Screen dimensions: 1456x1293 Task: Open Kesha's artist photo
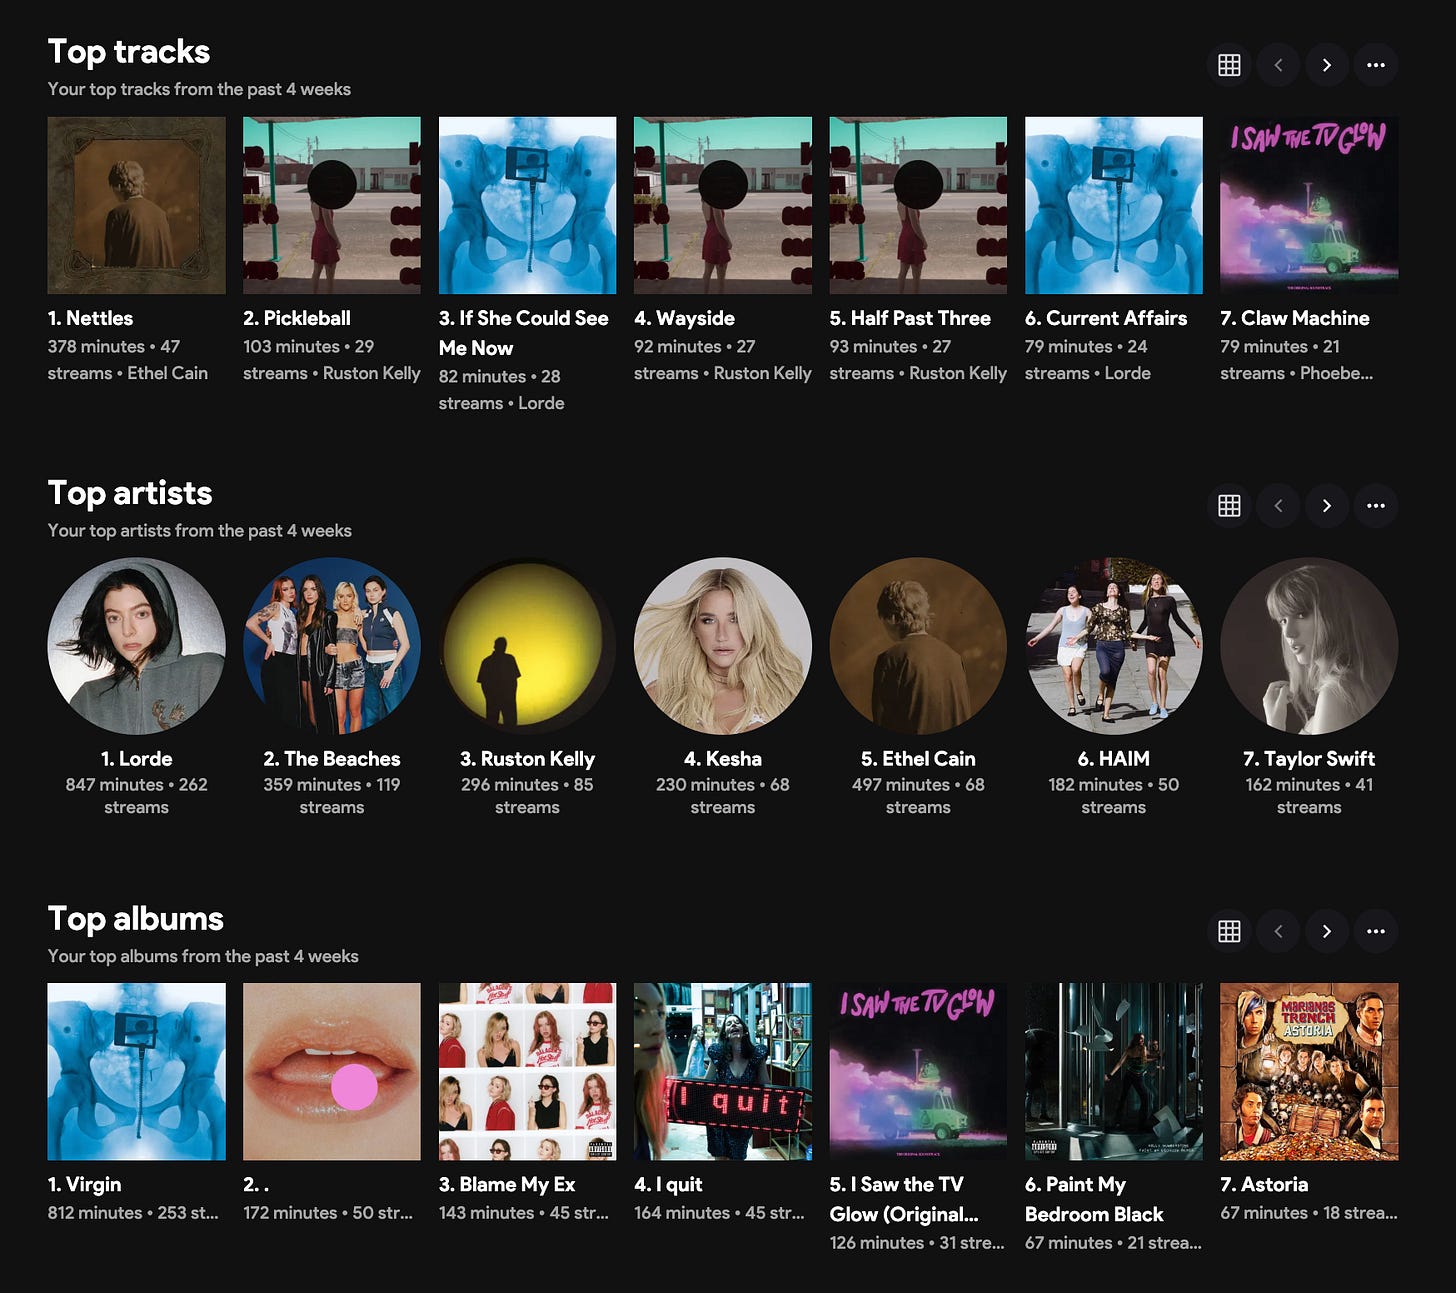(x=723, y=646)
